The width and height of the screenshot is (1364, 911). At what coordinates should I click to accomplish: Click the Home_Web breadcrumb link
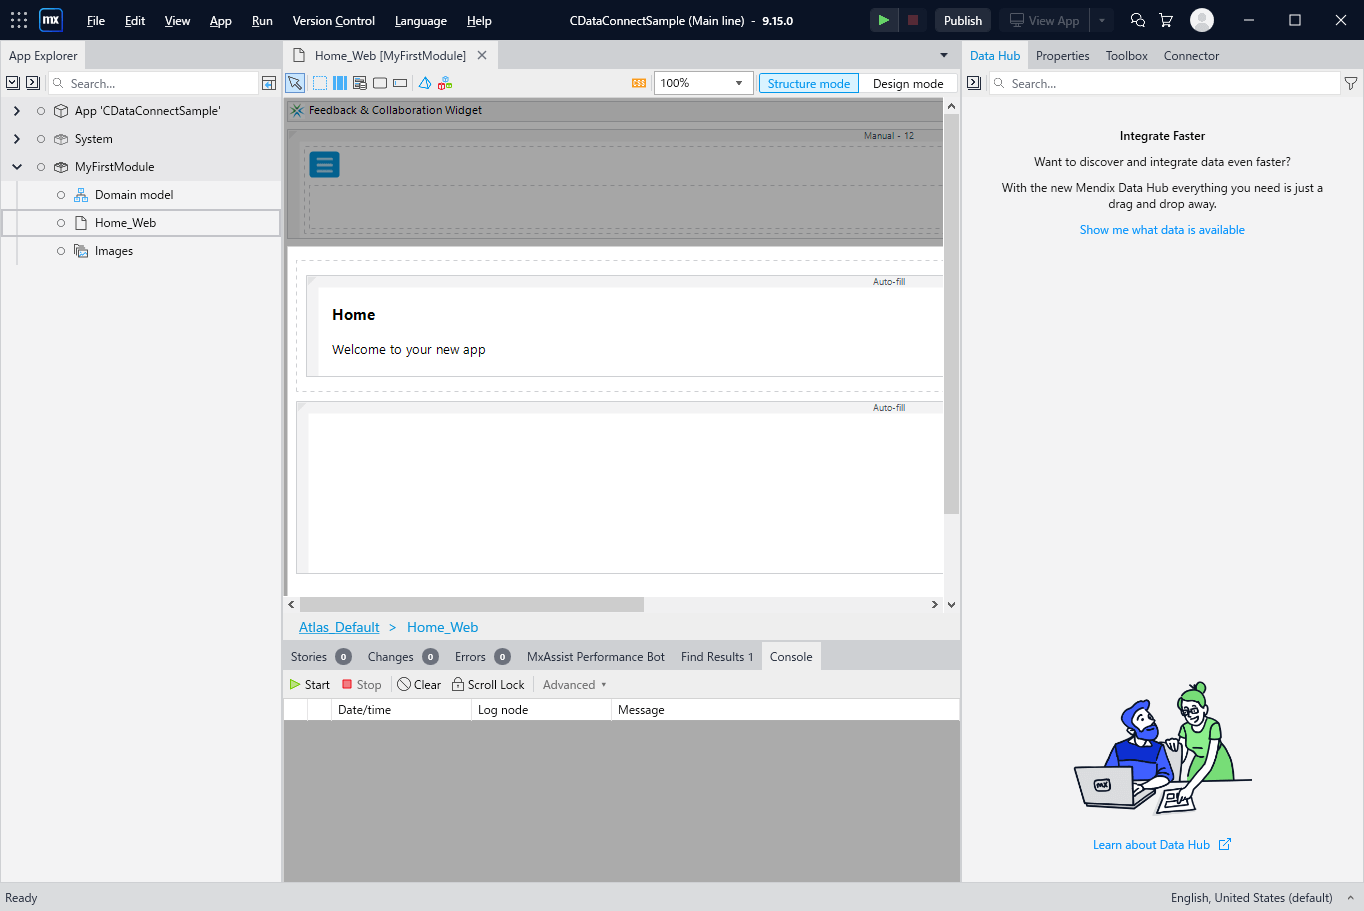[x=443, y=627]
